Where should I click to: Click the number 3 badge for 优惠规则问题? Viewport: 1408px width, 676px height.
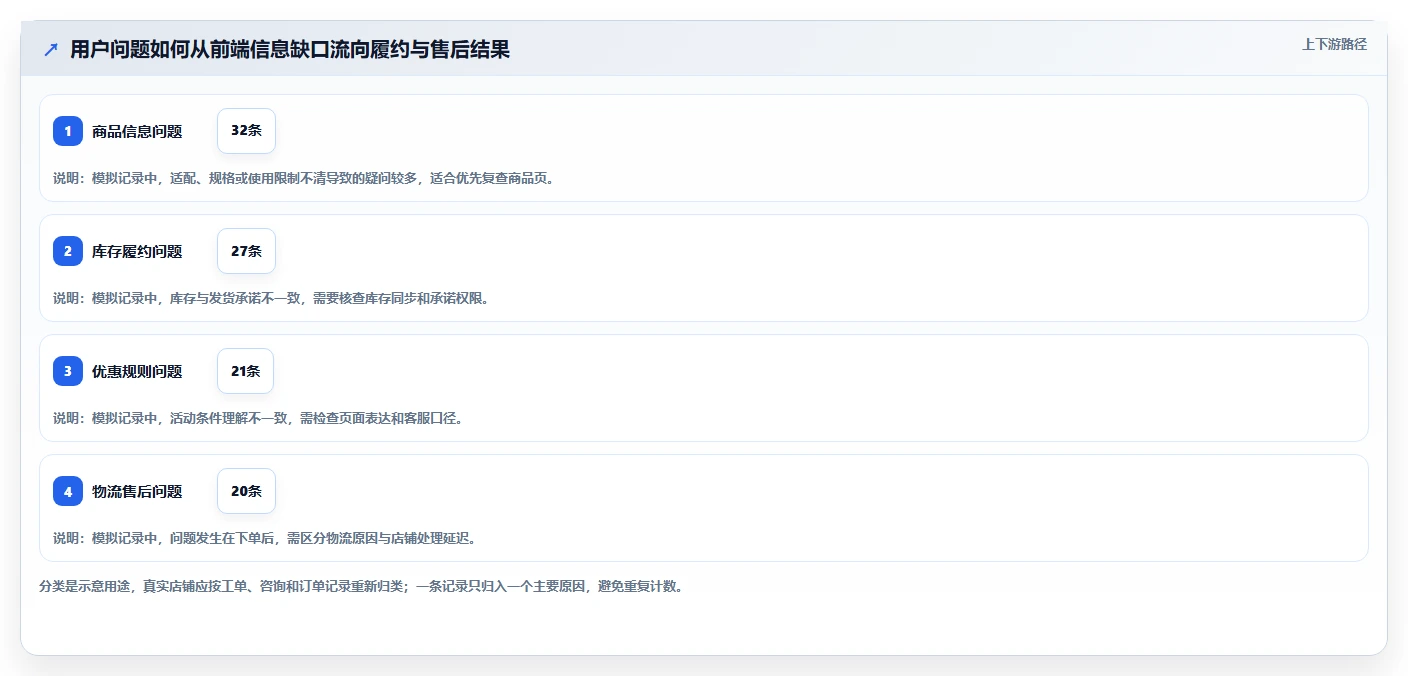tap(68, 371)
